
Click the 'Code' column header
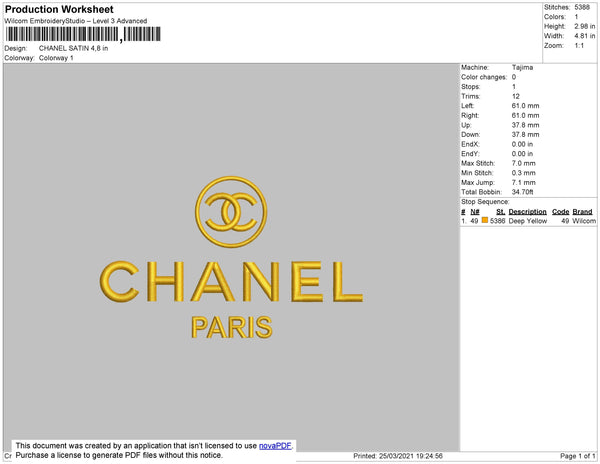[560, 212]
